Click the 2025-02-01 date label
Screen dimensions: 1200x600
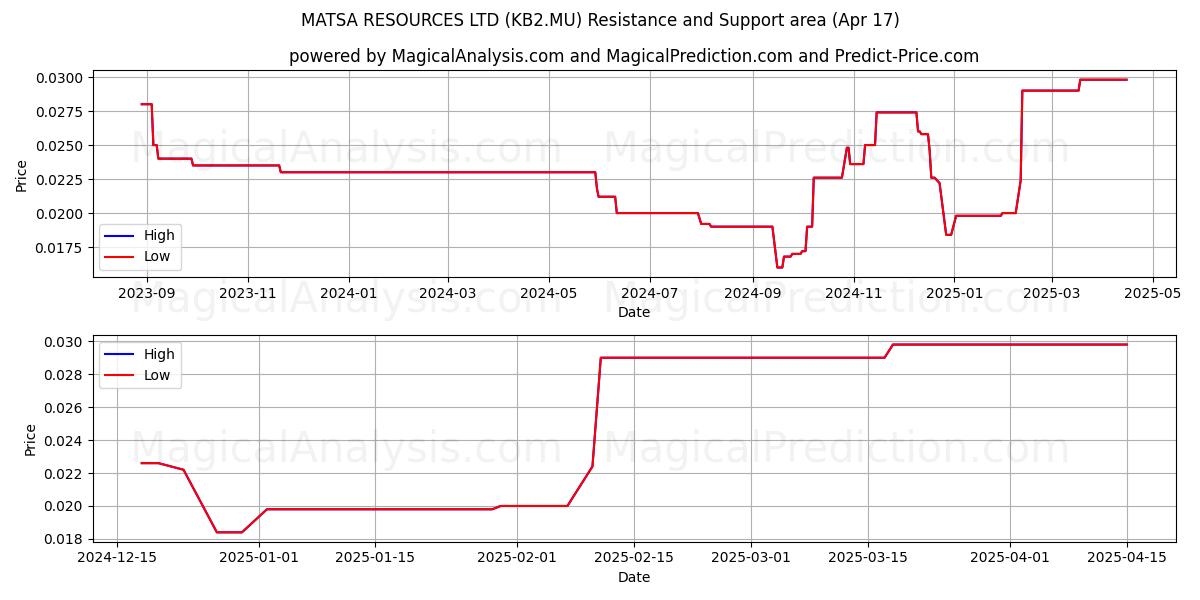pos(517,558)
